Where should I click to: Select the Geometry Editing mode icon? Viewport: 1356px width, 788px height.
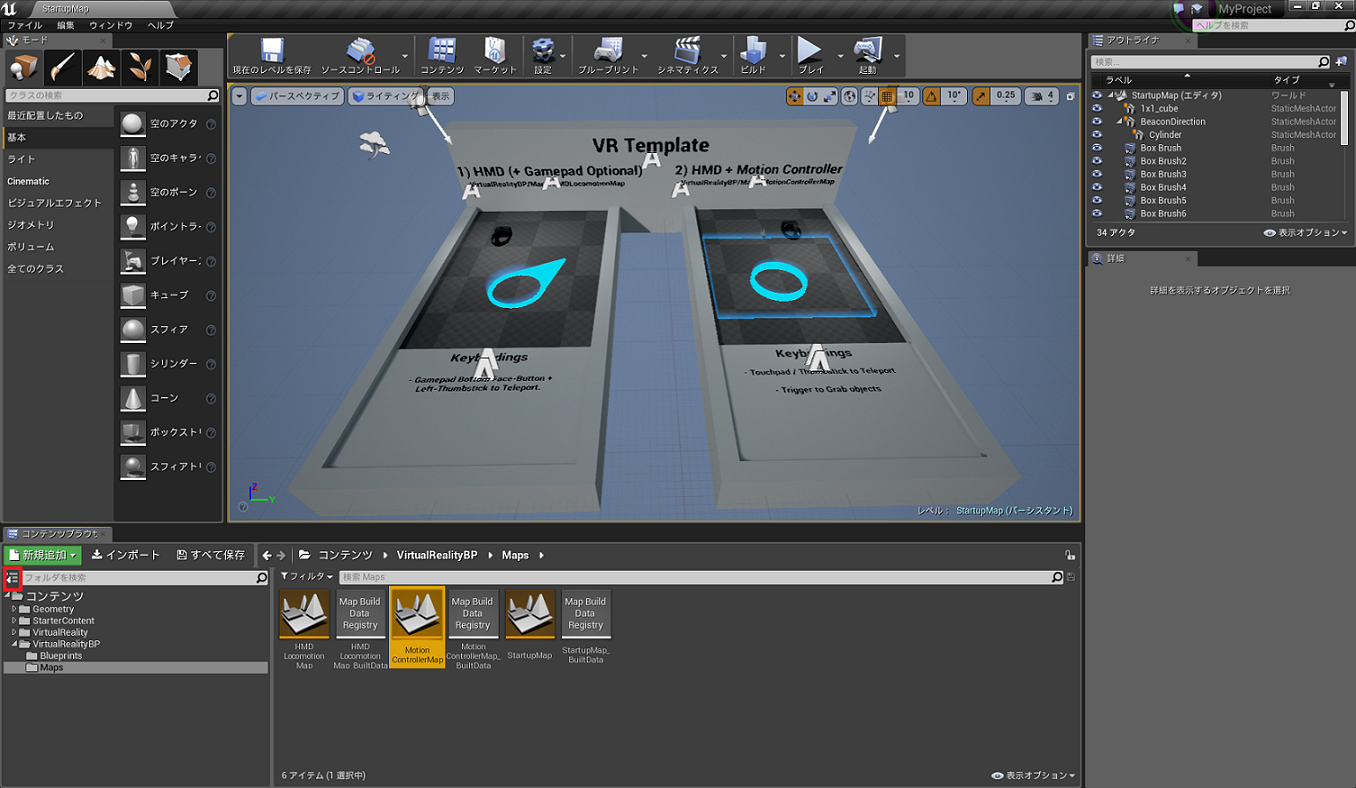coord(179,67)
